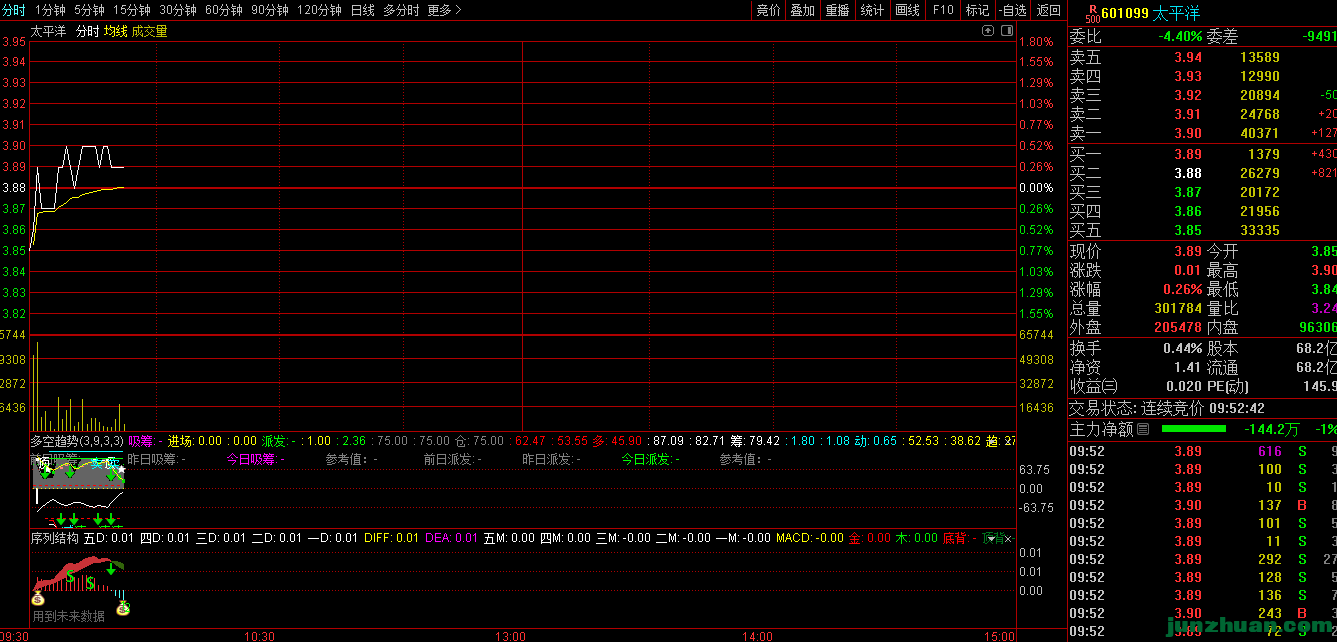The width and height of the screenshot is (1337, 642).
Task: Click the up-arrow circle icon above chart
Action: 989,31
